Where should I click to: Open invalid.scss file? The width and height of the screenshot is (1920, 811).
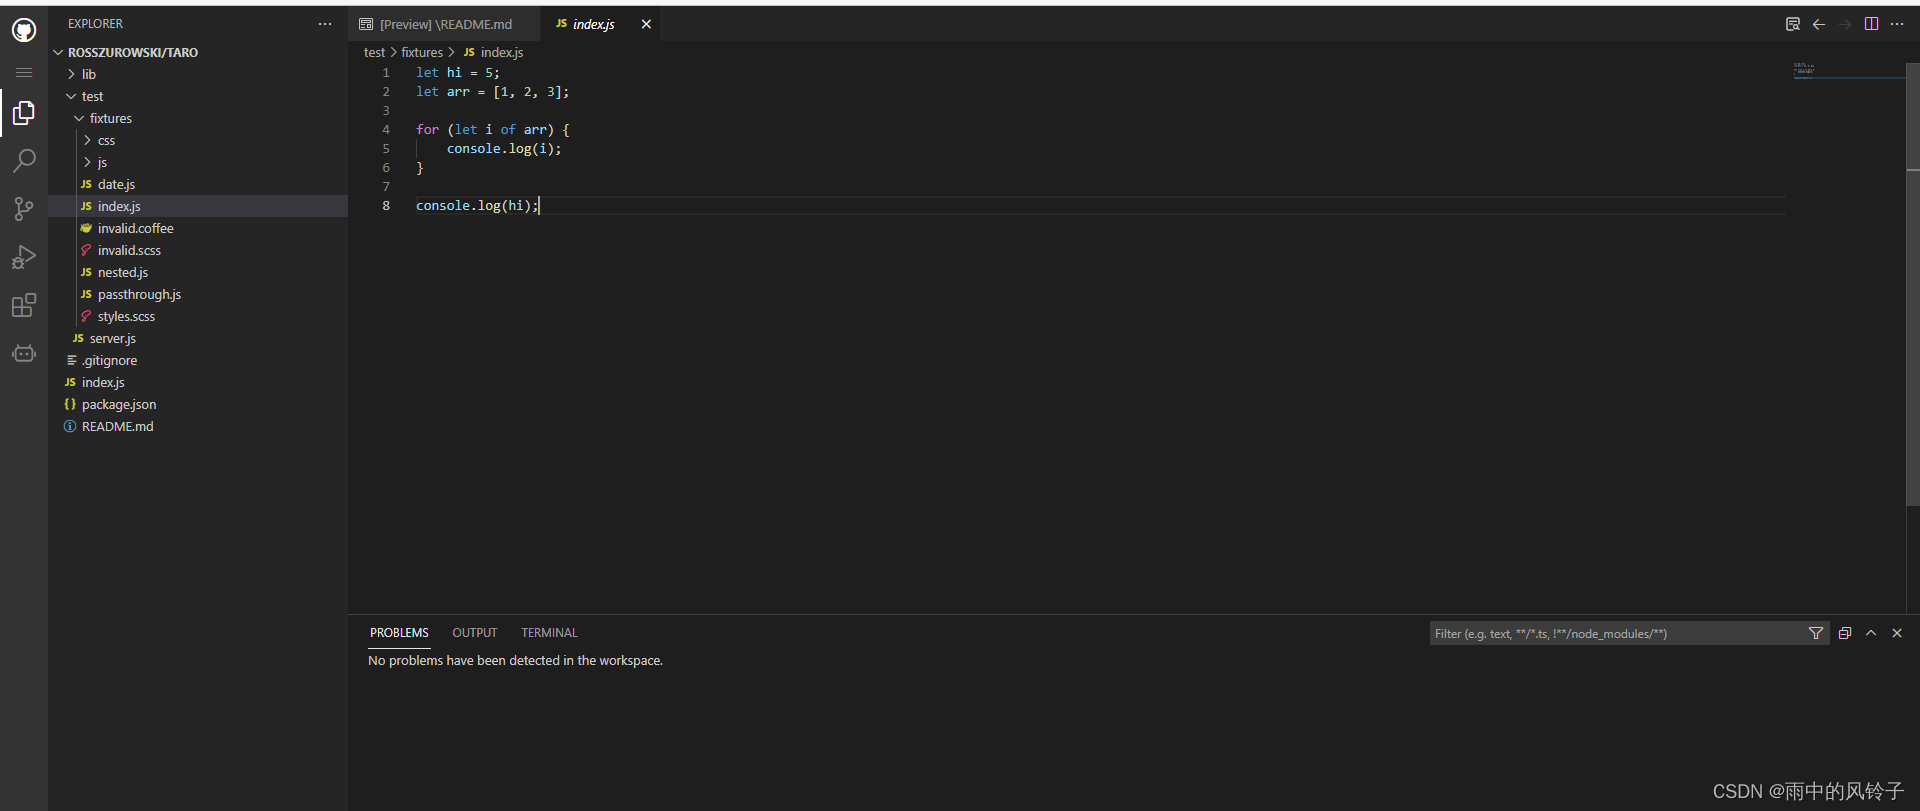[x=198, y=250]
